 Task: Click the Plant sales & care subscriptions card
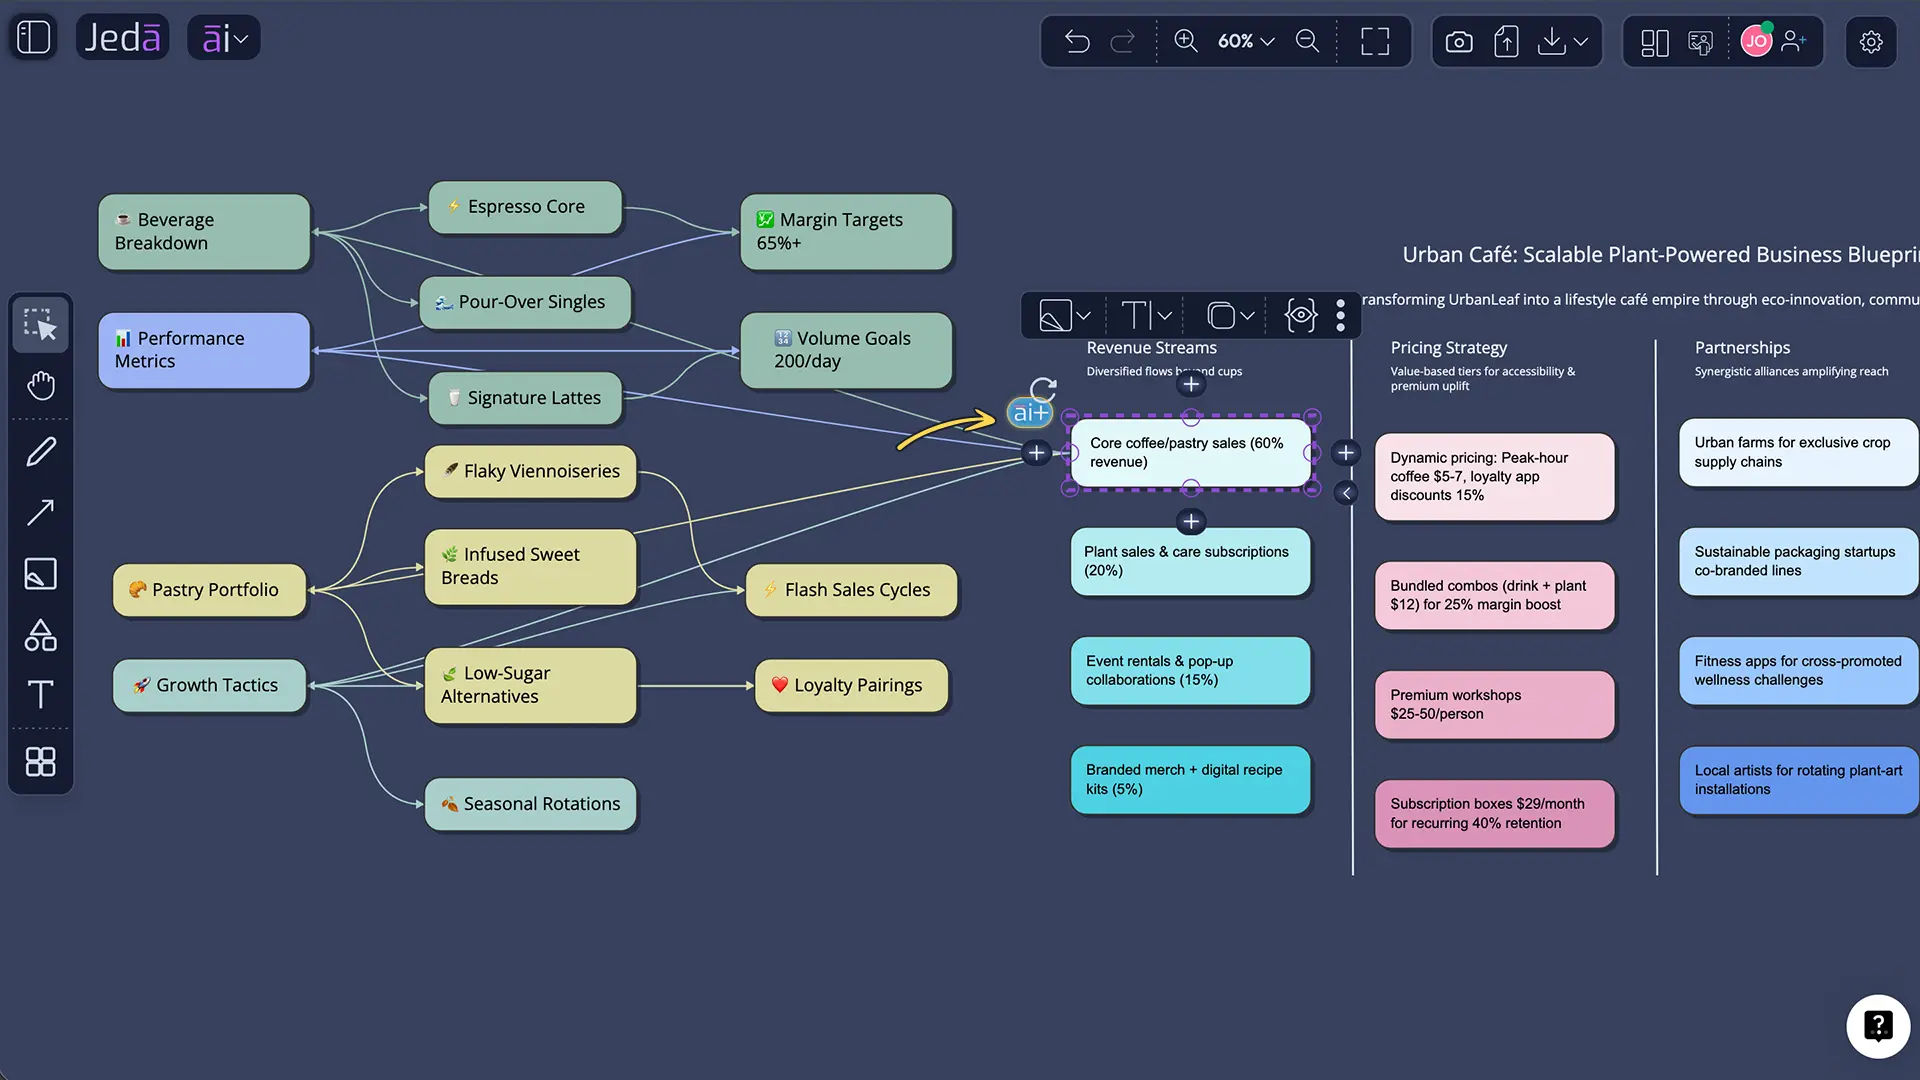(1190, 562)
